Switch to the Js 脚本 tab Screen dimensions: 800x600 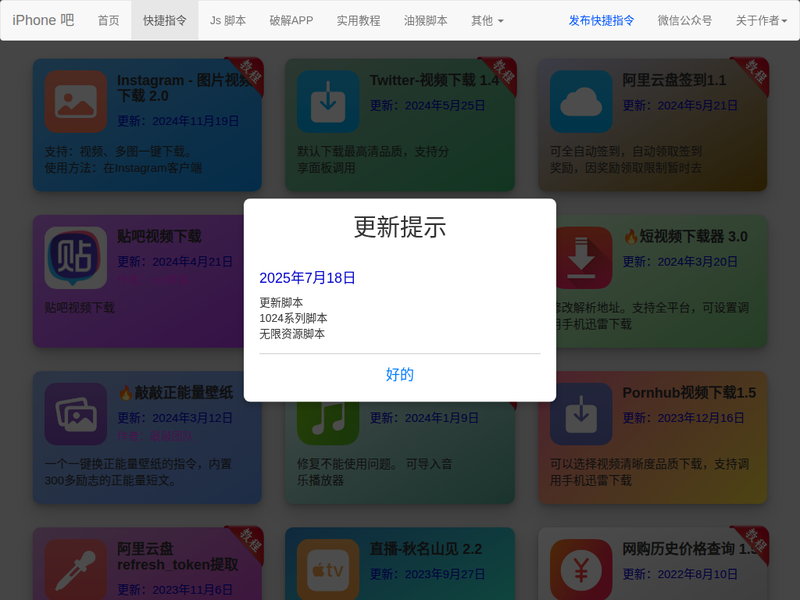click(x=228, y=20)
